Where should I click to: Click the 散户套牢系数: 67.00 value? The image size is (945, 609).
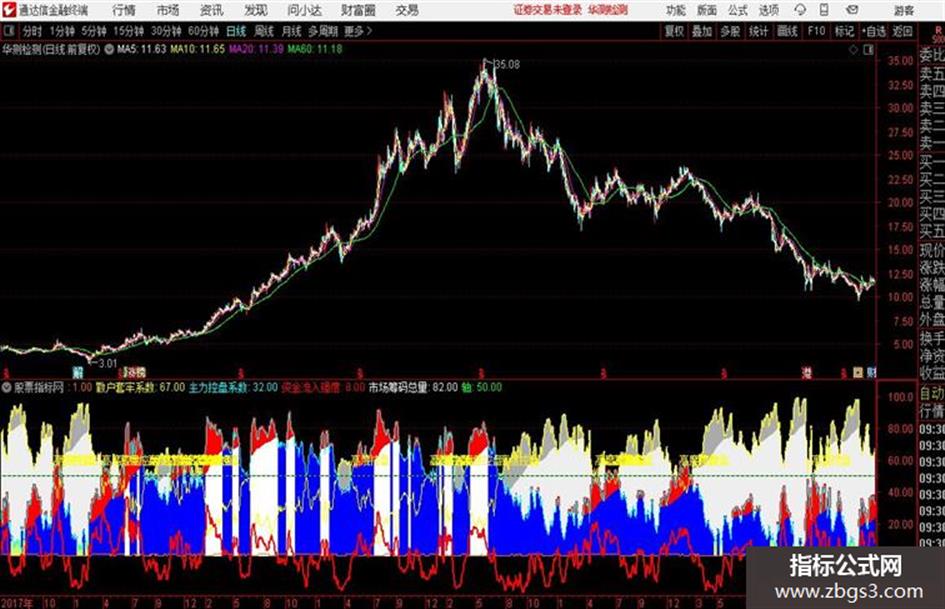coord(140,388)
